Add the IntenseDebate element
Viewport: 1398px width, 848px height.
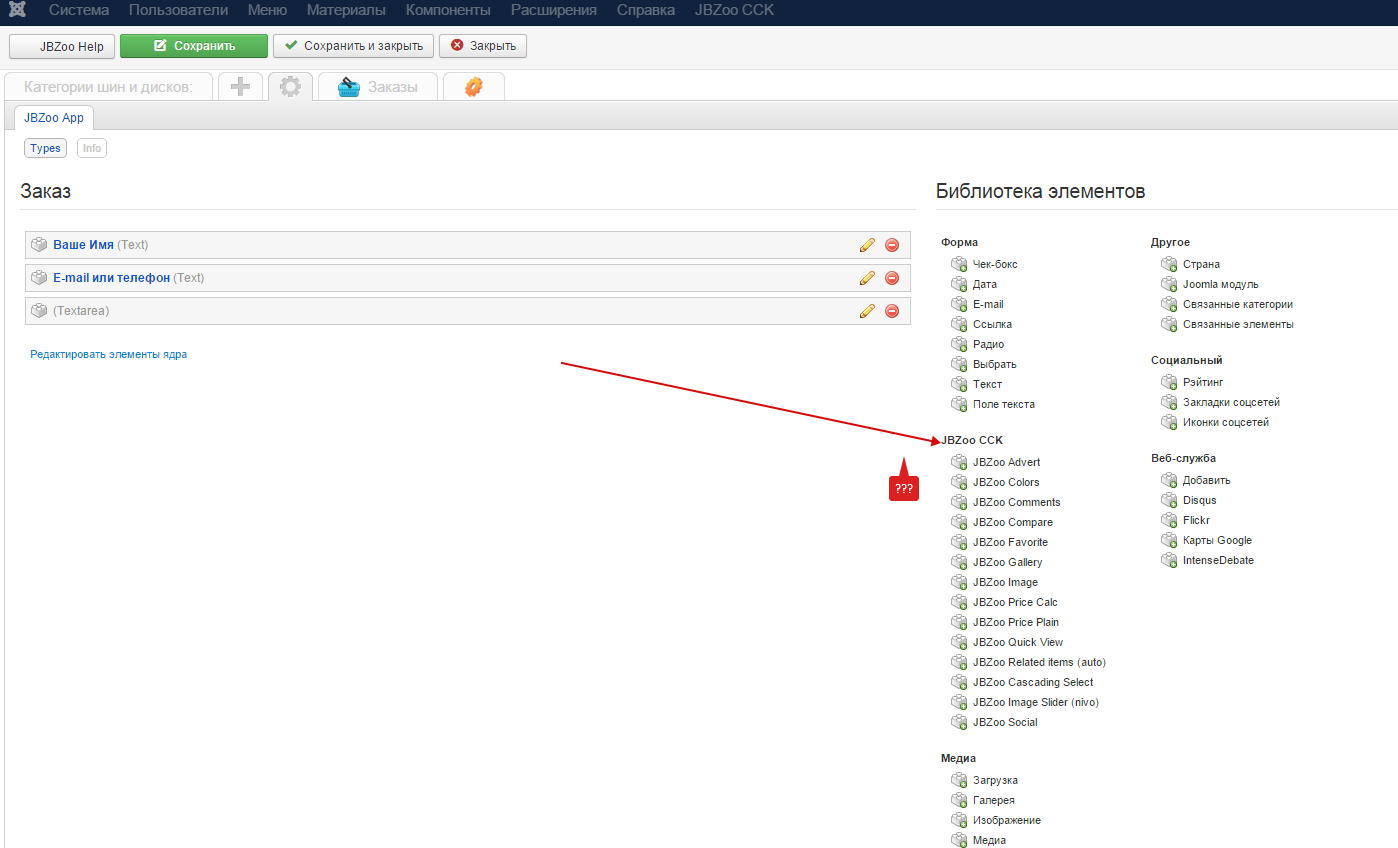click(1218, 560)
